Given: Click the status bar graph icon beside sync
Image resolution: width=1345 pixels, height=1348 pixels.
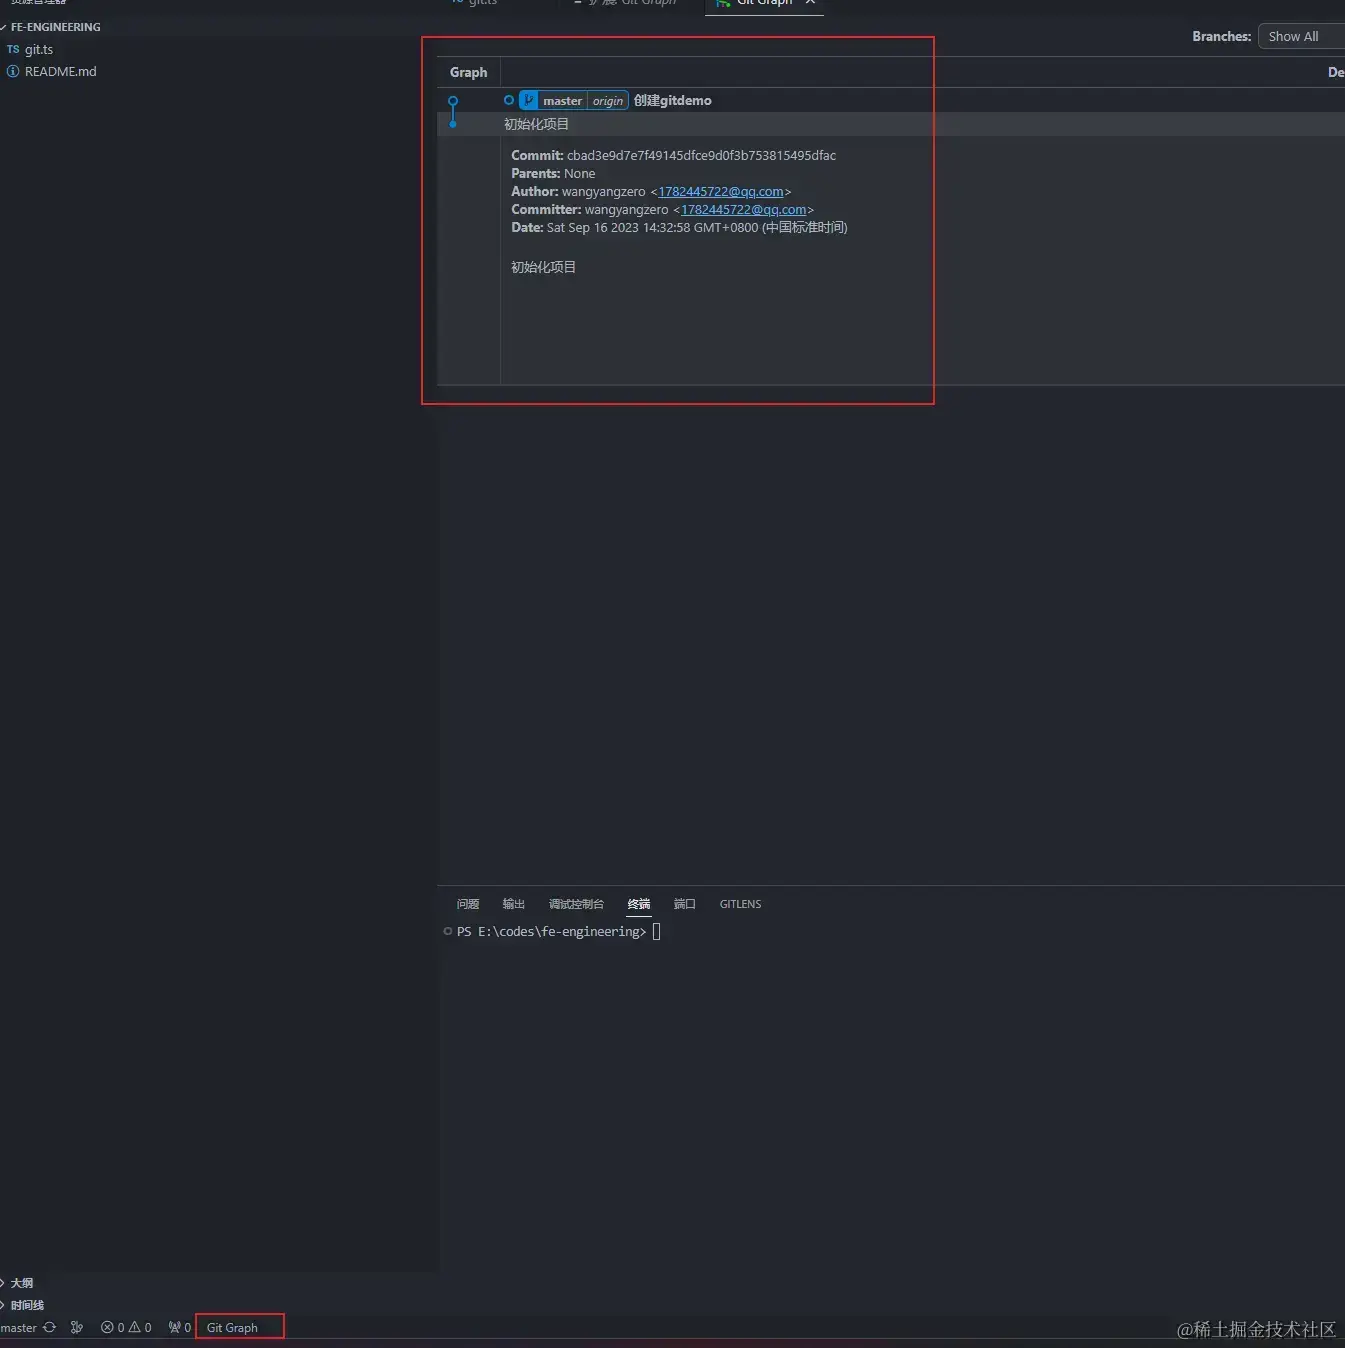Looking at the screenshot, I should click(x=77, y=1328).
